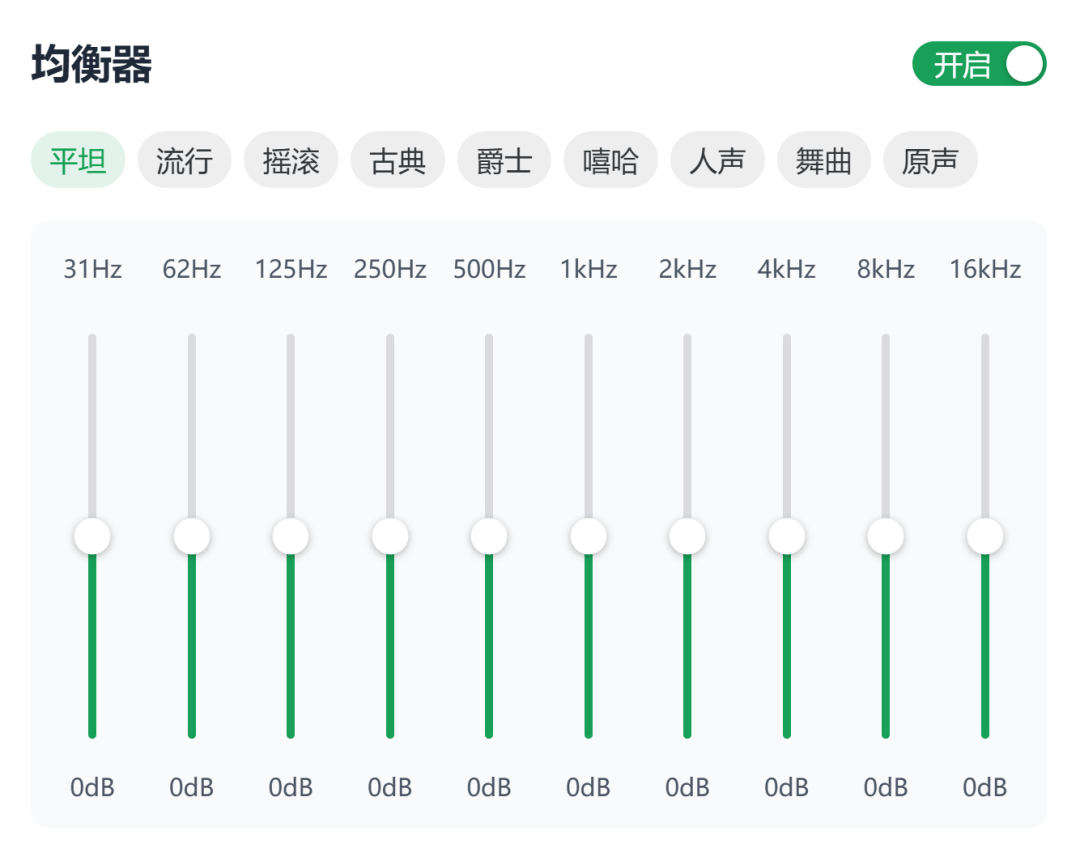
Task: Click the 125Hz band slider handle
Action: point(291,536)
